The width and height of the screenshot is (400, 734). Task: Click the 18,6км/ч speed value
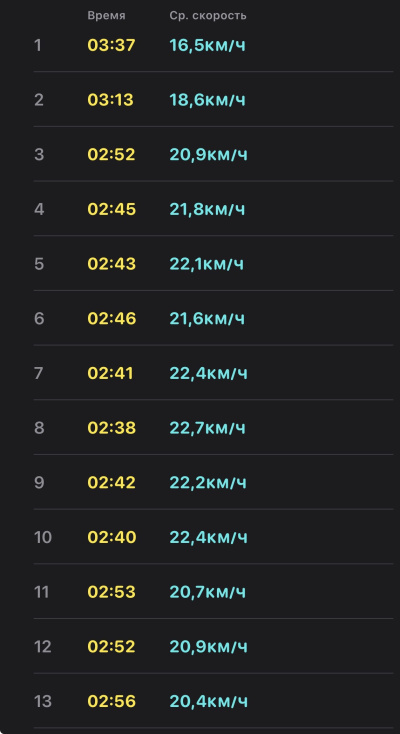(207, 100)
